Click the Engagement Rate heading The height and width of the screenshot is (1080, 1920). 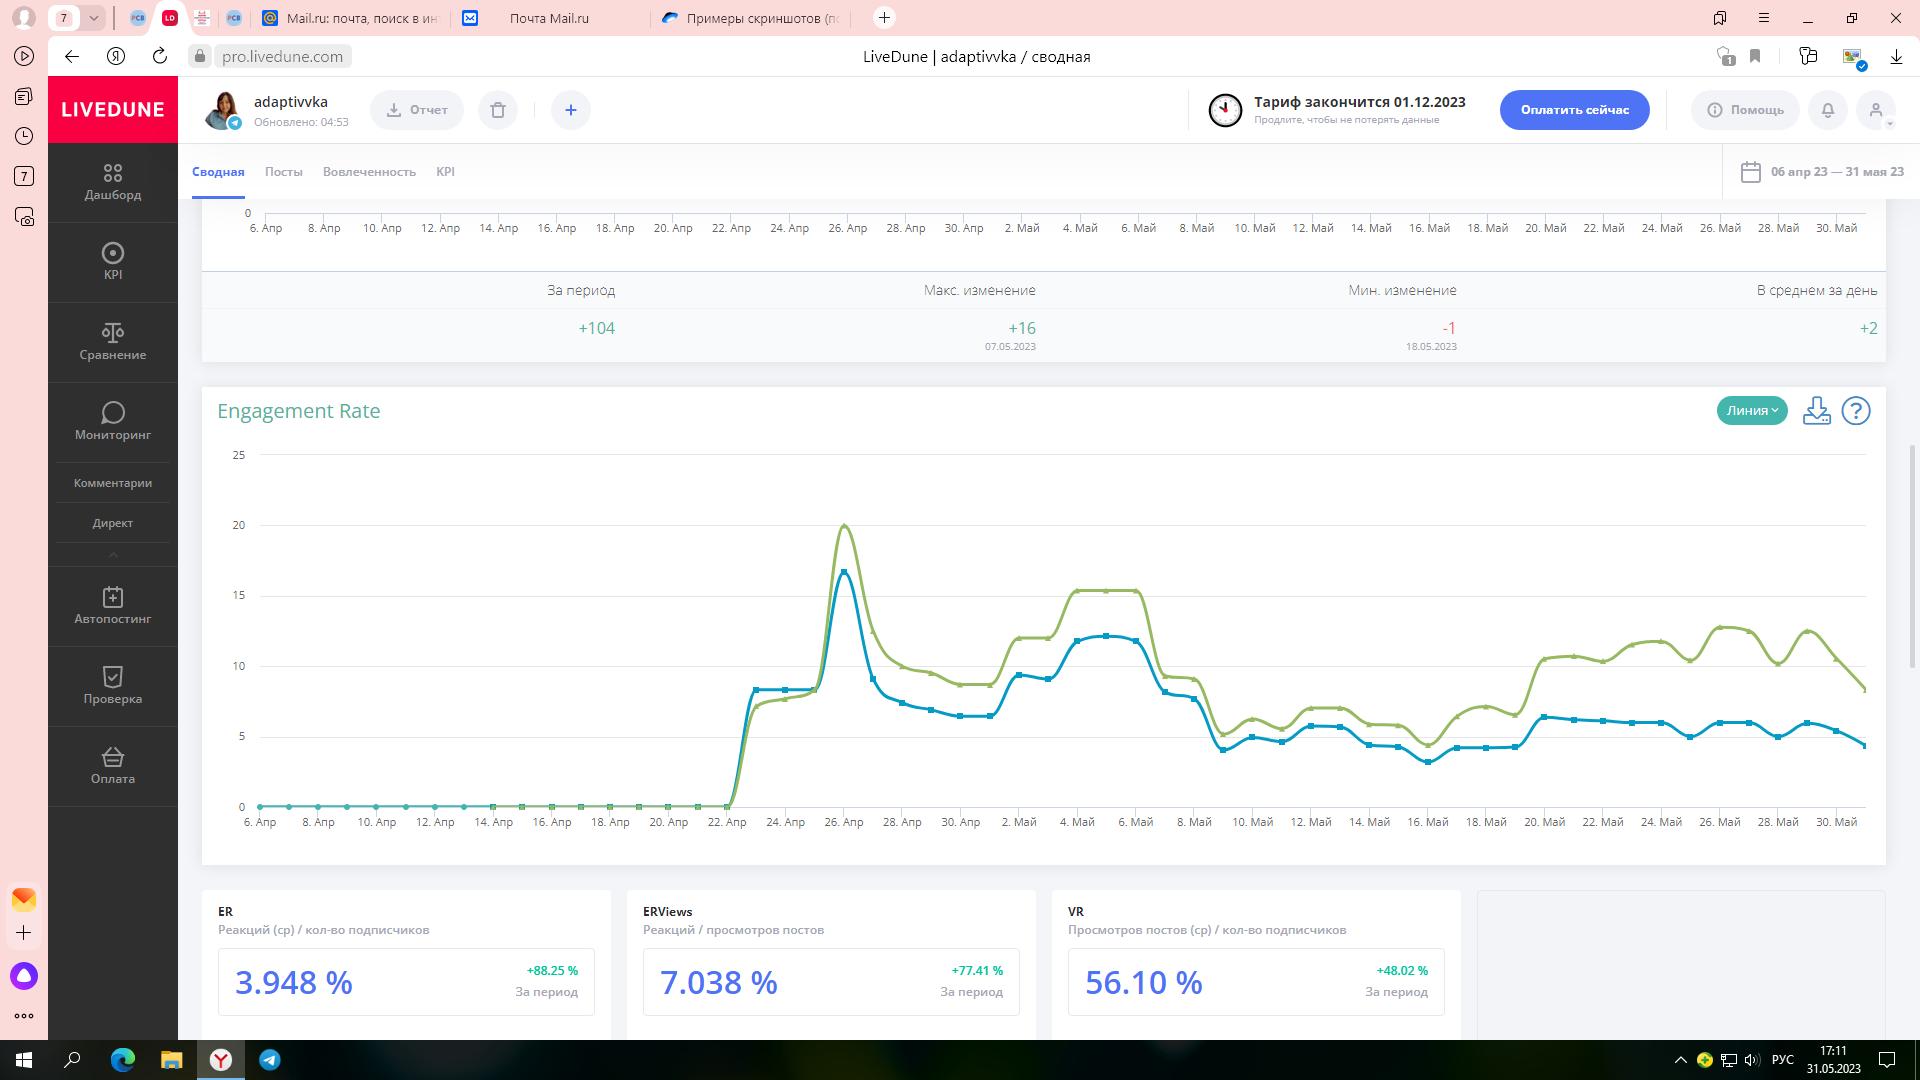click(299, 411)
